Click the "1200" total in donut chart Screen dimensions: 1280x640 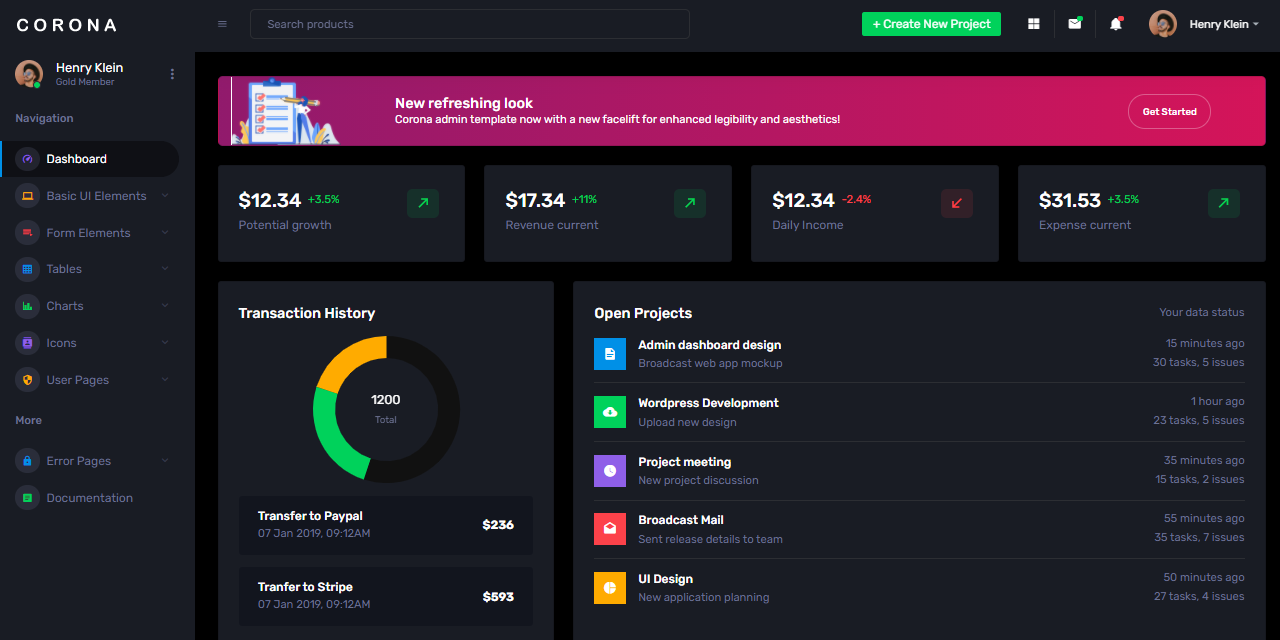pyautogui.click(x=386, y=400)
